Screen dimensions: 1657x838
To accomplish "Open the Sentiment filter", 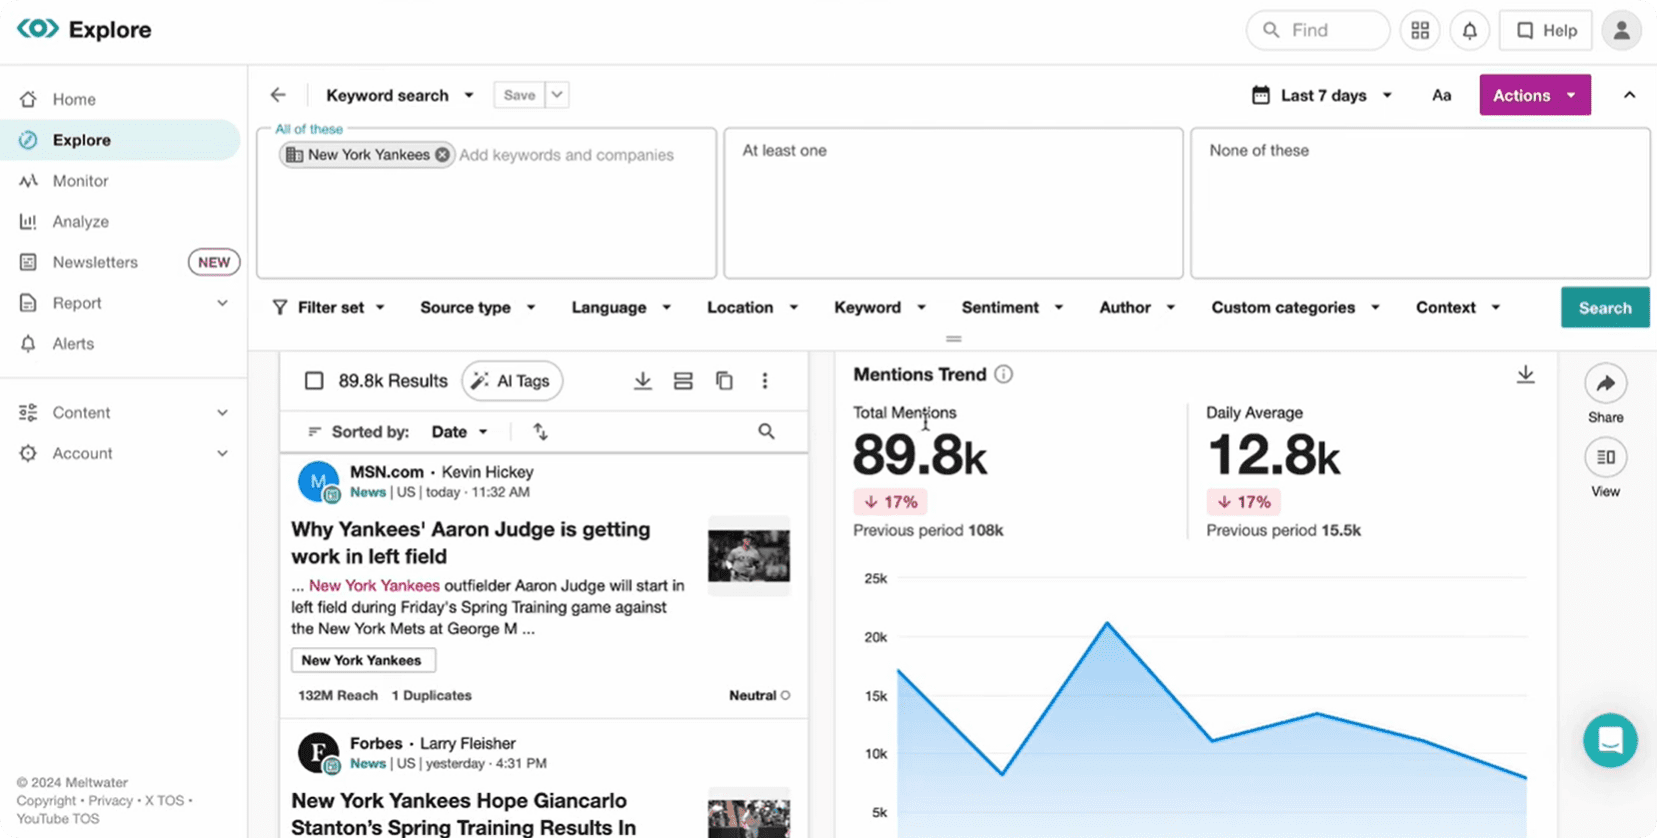I will [1012, 308].
